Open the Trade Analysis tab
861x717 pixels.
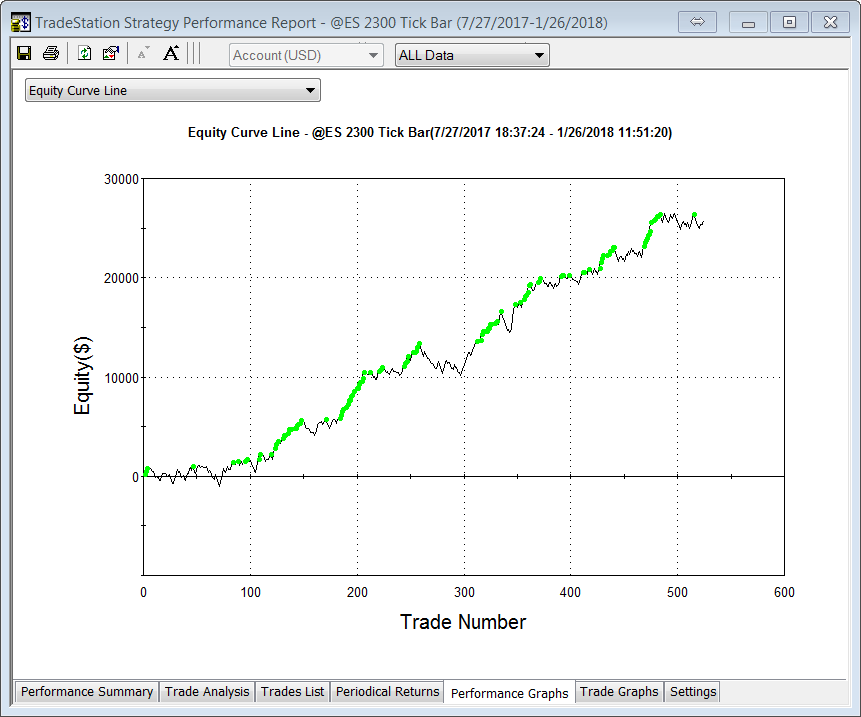click(x=207, y=692)
